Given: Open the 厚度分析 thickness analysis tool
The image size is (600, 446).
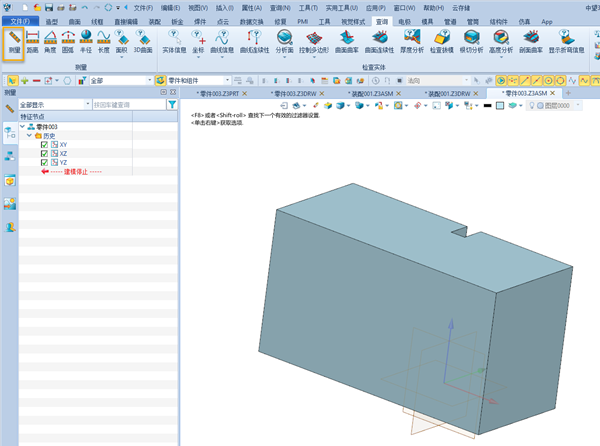Looking at the screenshot, I should coord(412,42).
